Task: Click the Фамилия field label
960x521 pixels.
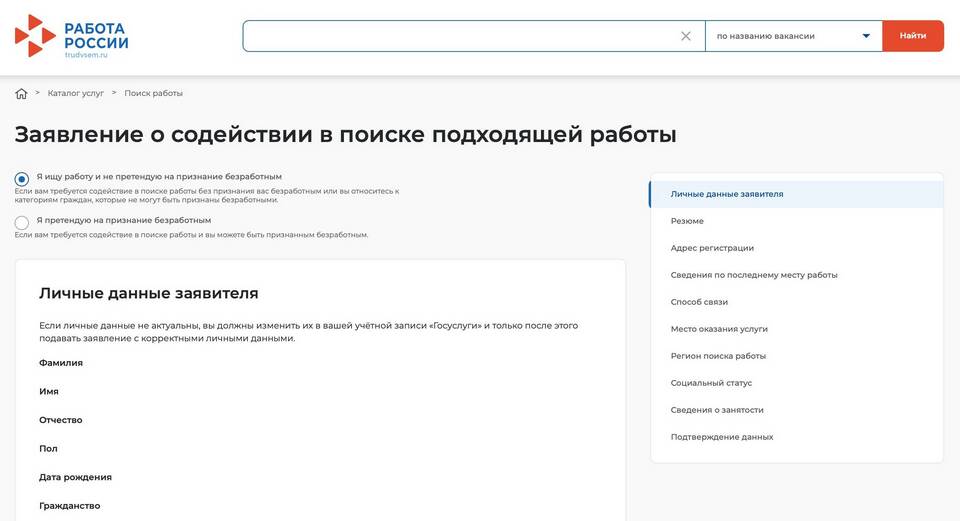Action: point(61,362)
